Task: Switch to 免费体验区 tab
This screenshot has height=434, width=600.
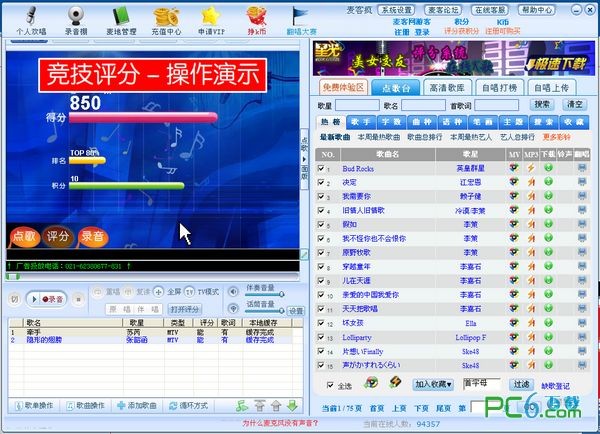Action: (343, 88)
